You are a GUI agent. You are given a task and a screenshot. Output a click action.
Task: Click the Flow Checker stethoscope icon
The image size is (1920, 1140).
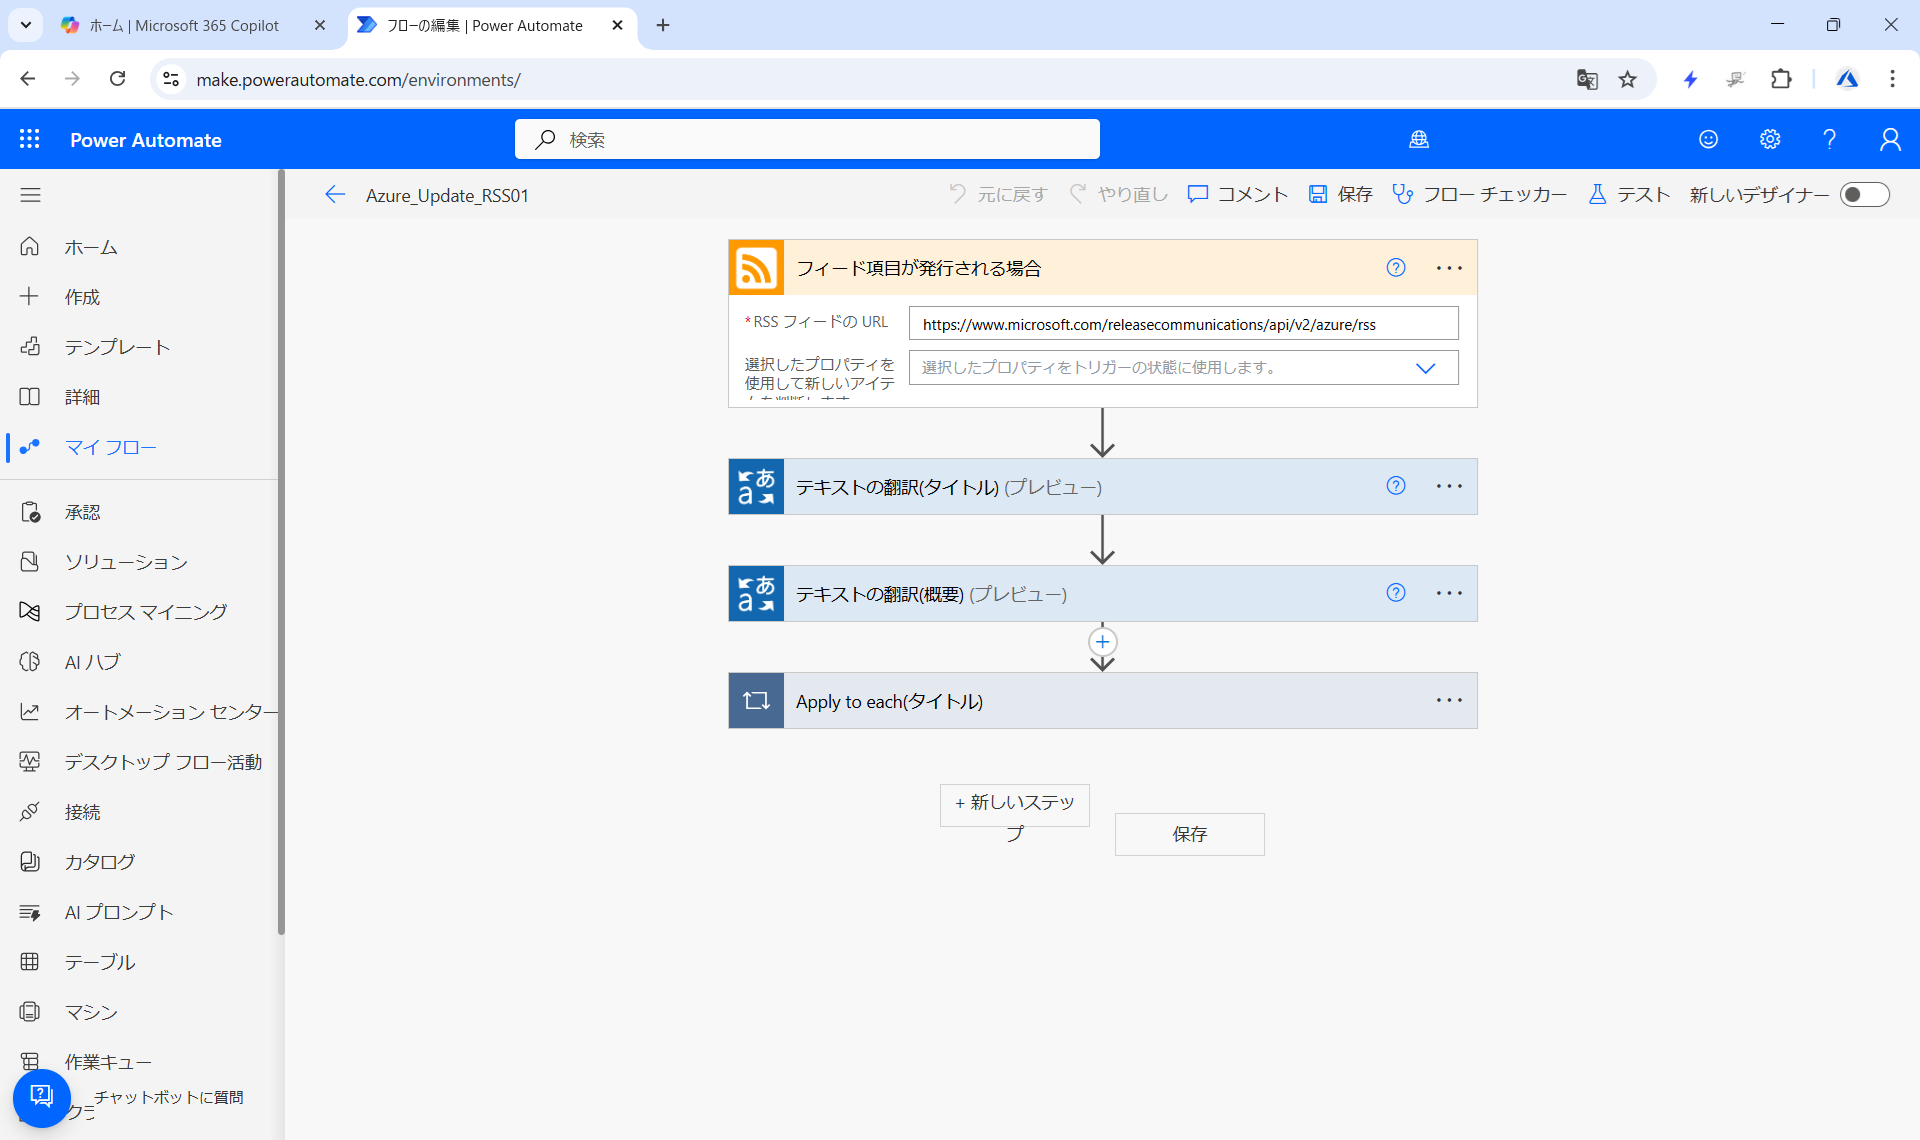[x=1403, y=195]
